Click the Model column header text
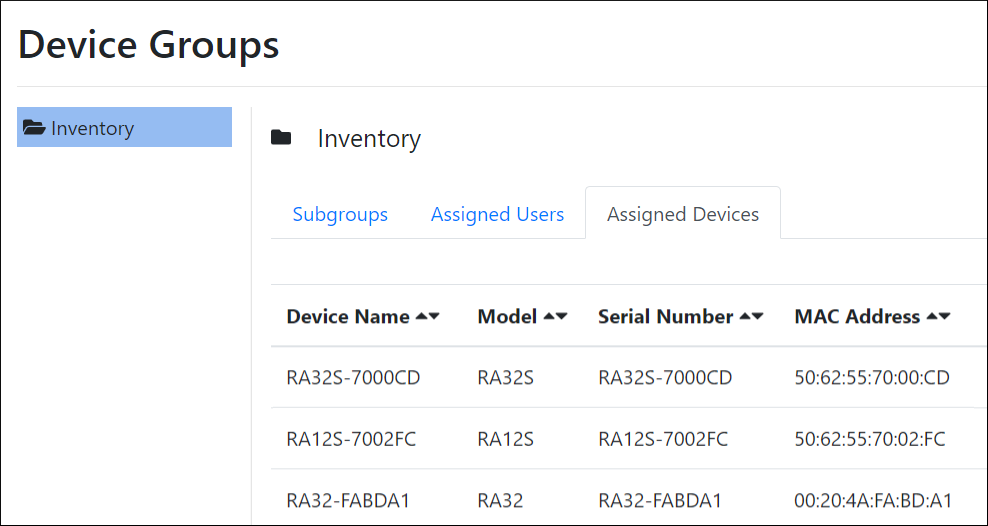Viewport: 988px width, 526px height. (x=507, y=316)
